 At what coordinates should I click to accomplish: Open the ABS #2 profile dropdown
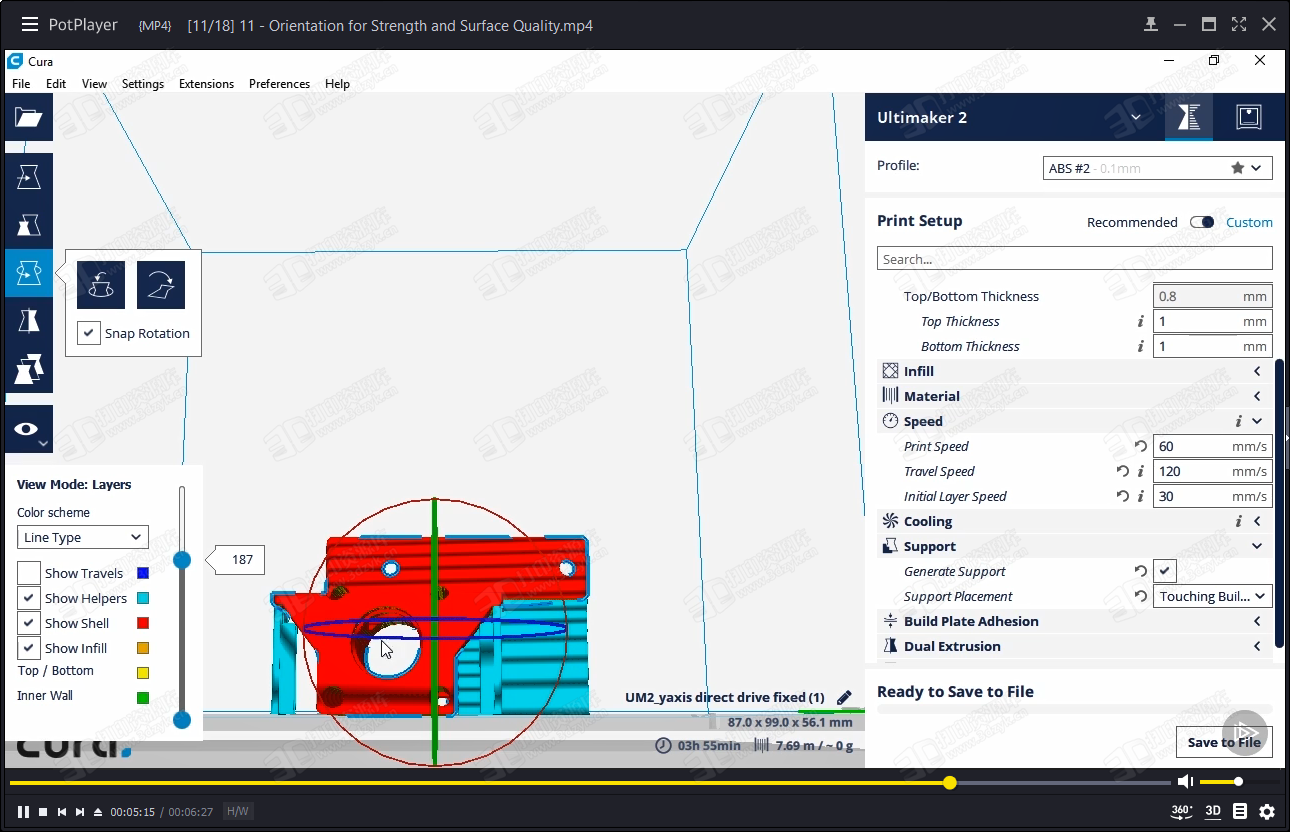click(1157, 168)
